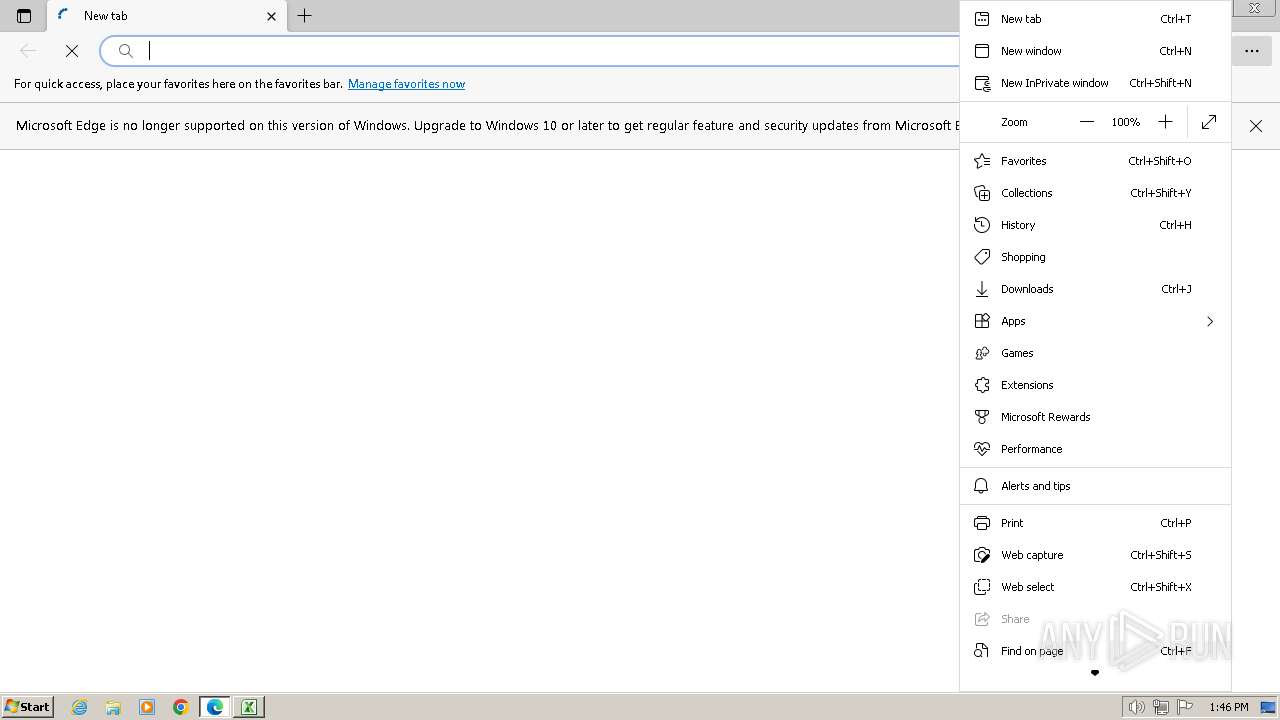Open Alerts and tips entry
The image size is (1280, 720).
(1095, 486)
